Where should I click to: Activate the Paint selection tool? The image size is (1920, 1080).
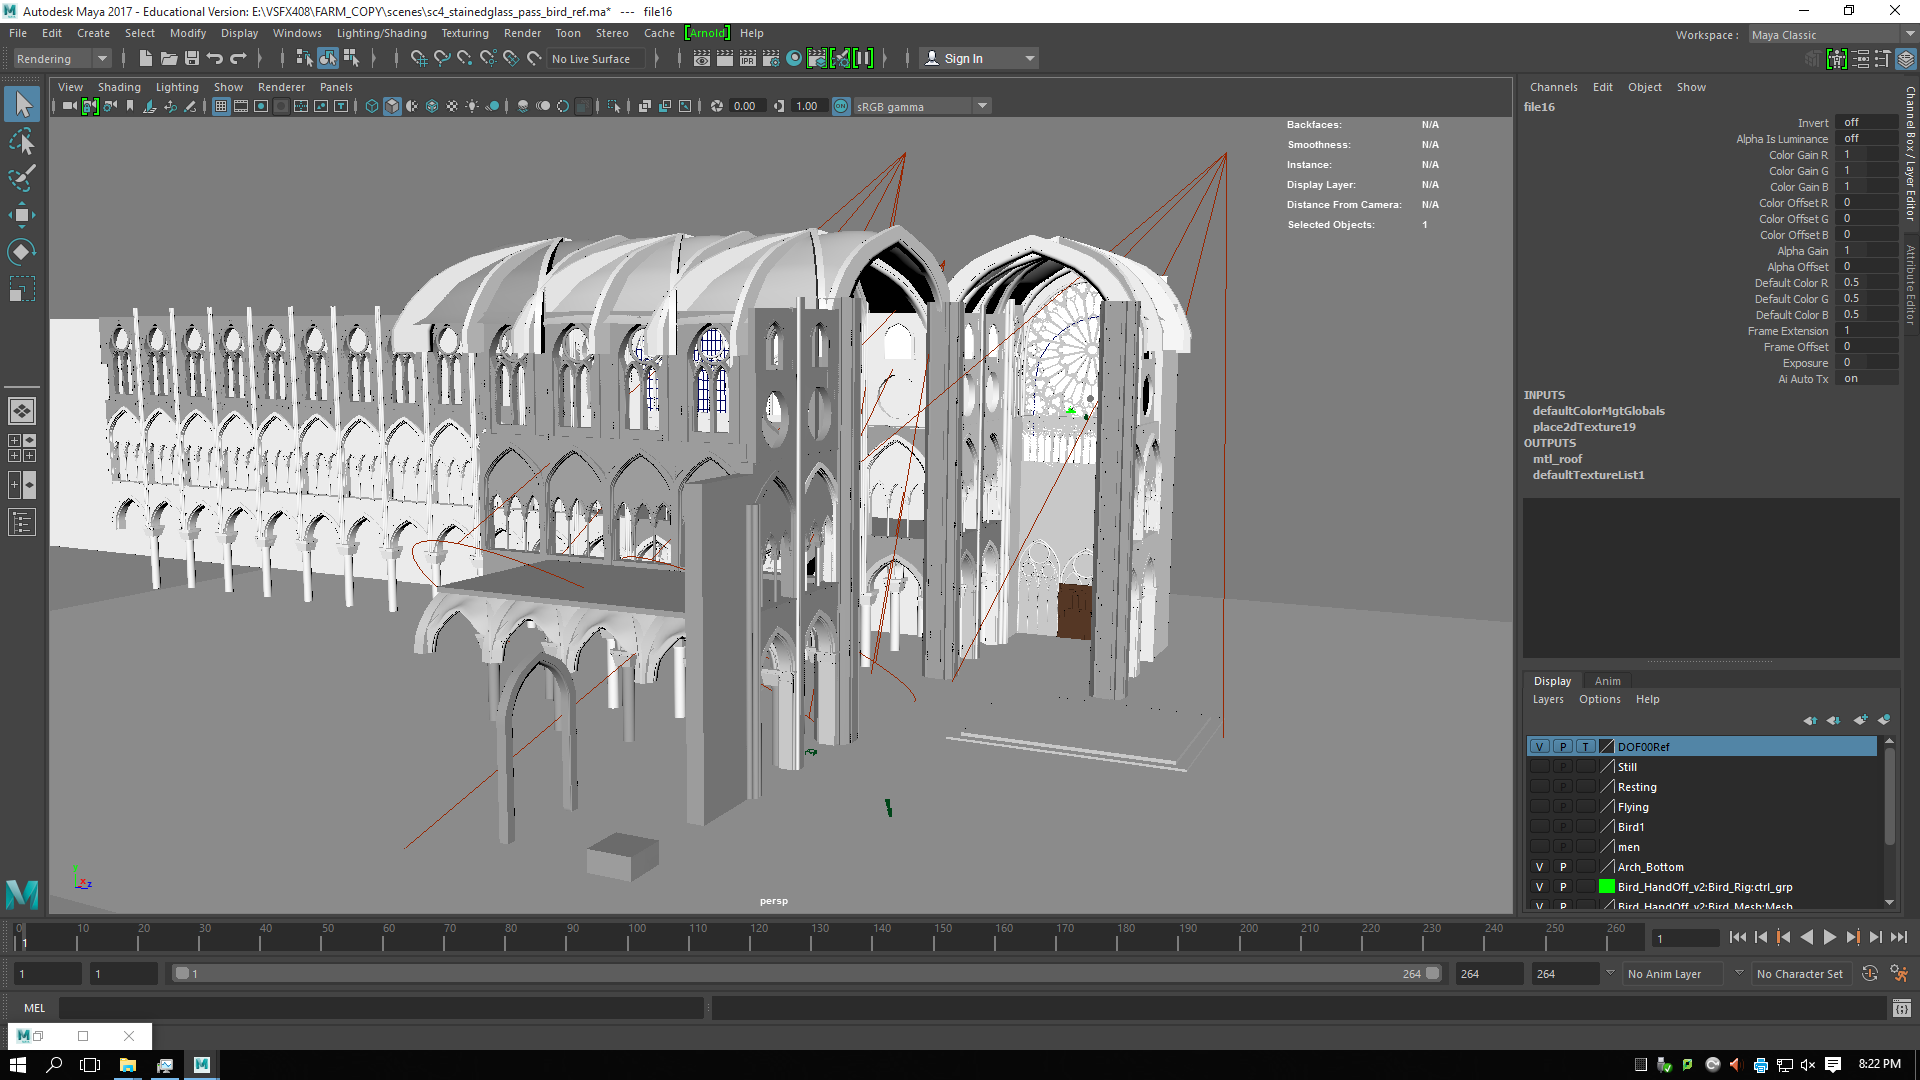pyautogui.click(x=22, y=178)
